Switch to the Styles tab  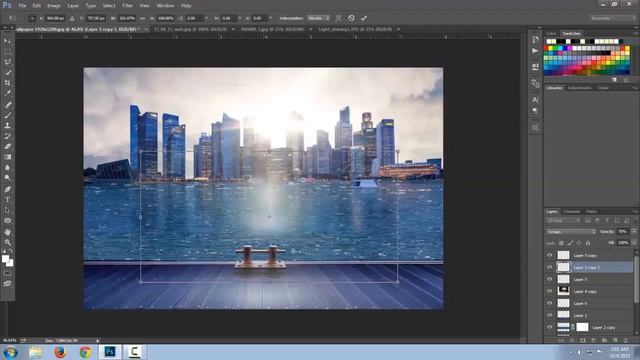click(x=603, y=88)
